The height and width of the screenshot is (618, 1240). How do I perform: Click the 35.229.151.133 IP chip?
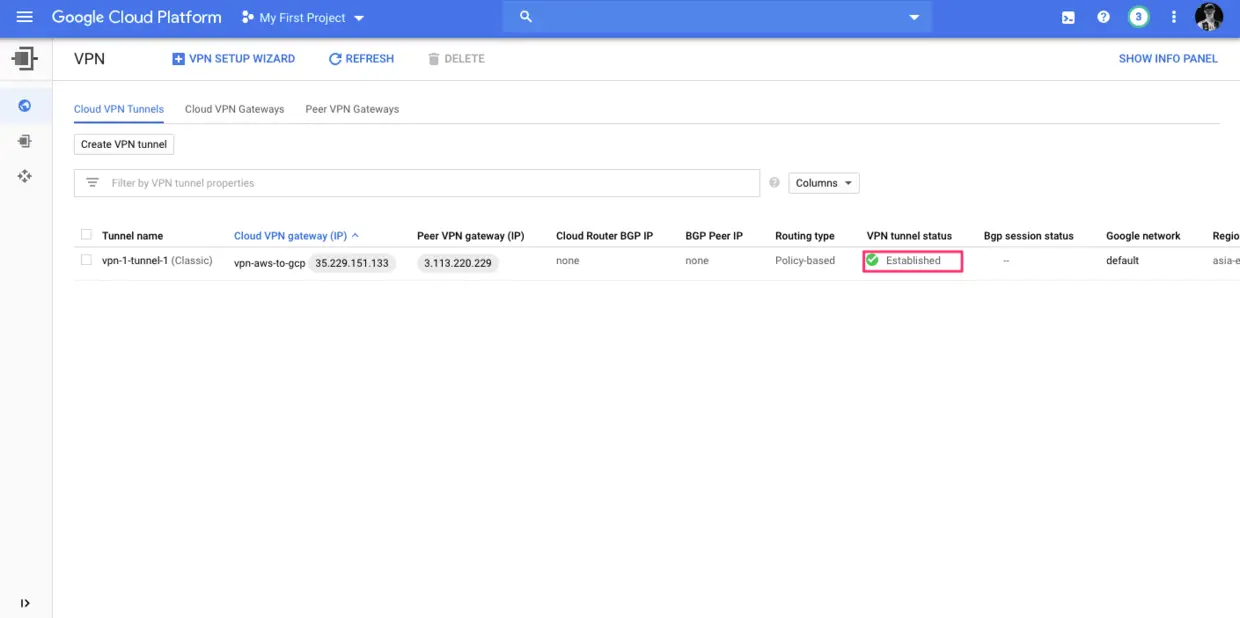coord(352,263)
